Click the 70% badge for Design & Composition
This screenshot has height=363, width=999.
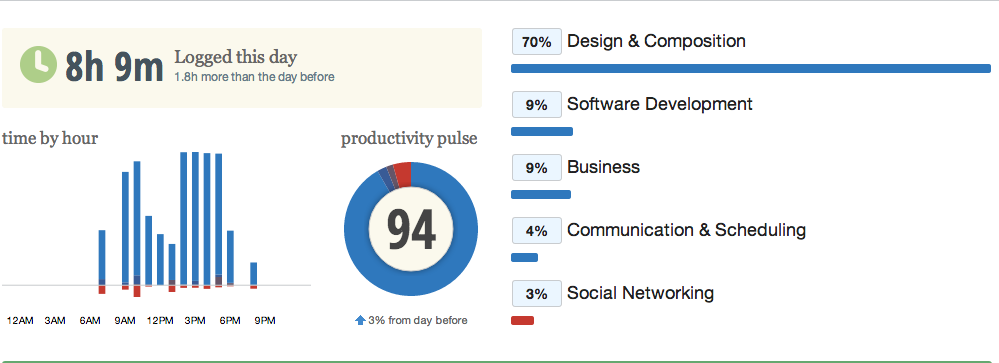coord(536,42)
